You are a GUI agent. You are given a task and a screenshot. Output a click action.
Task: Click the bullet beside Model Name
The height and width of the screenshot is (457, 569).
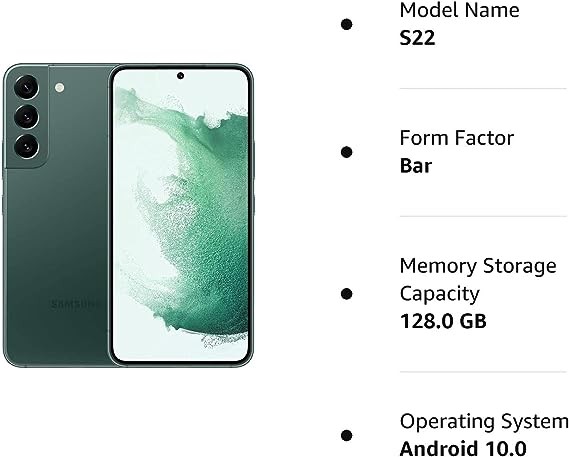347,24
